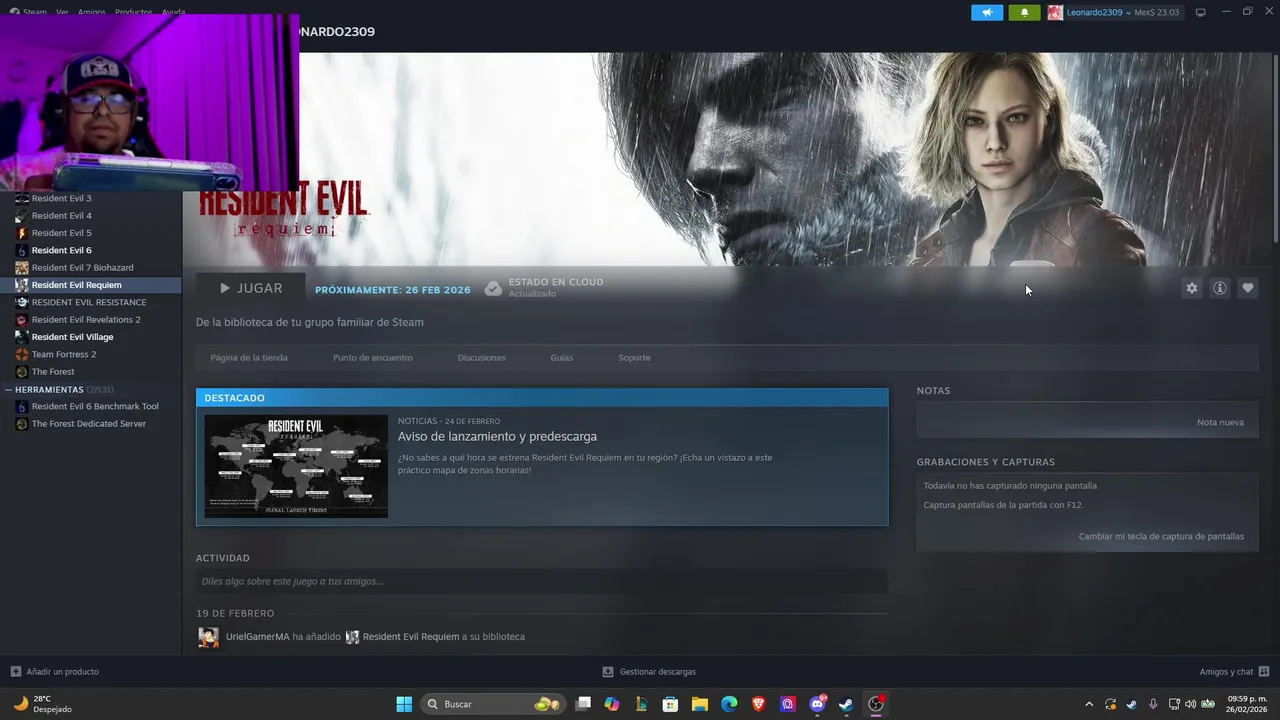Open Microsoft Store from taskbar

670,704
